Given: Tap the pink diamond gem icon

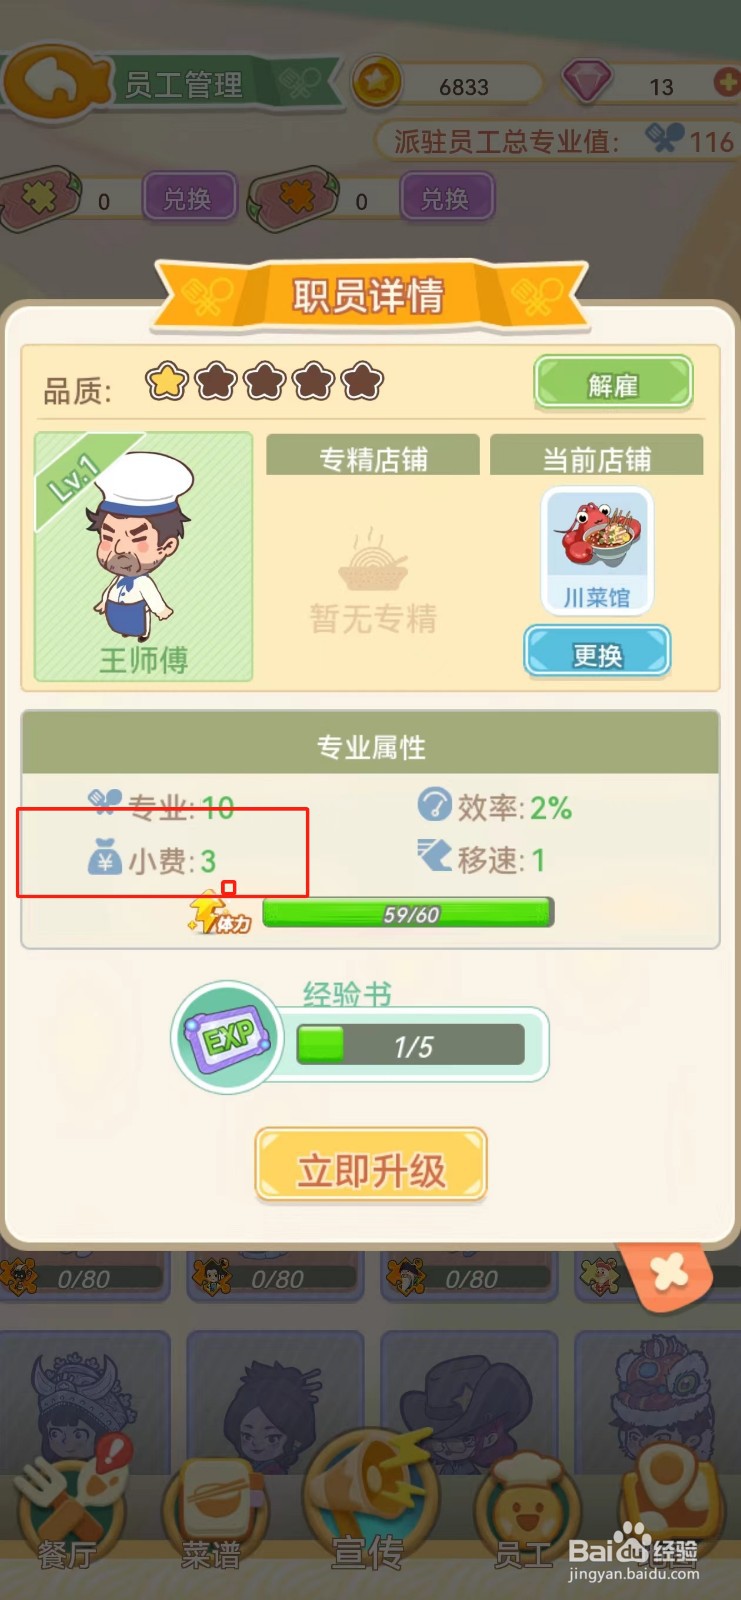Looking at the screenshot, I should click(586, 82).
